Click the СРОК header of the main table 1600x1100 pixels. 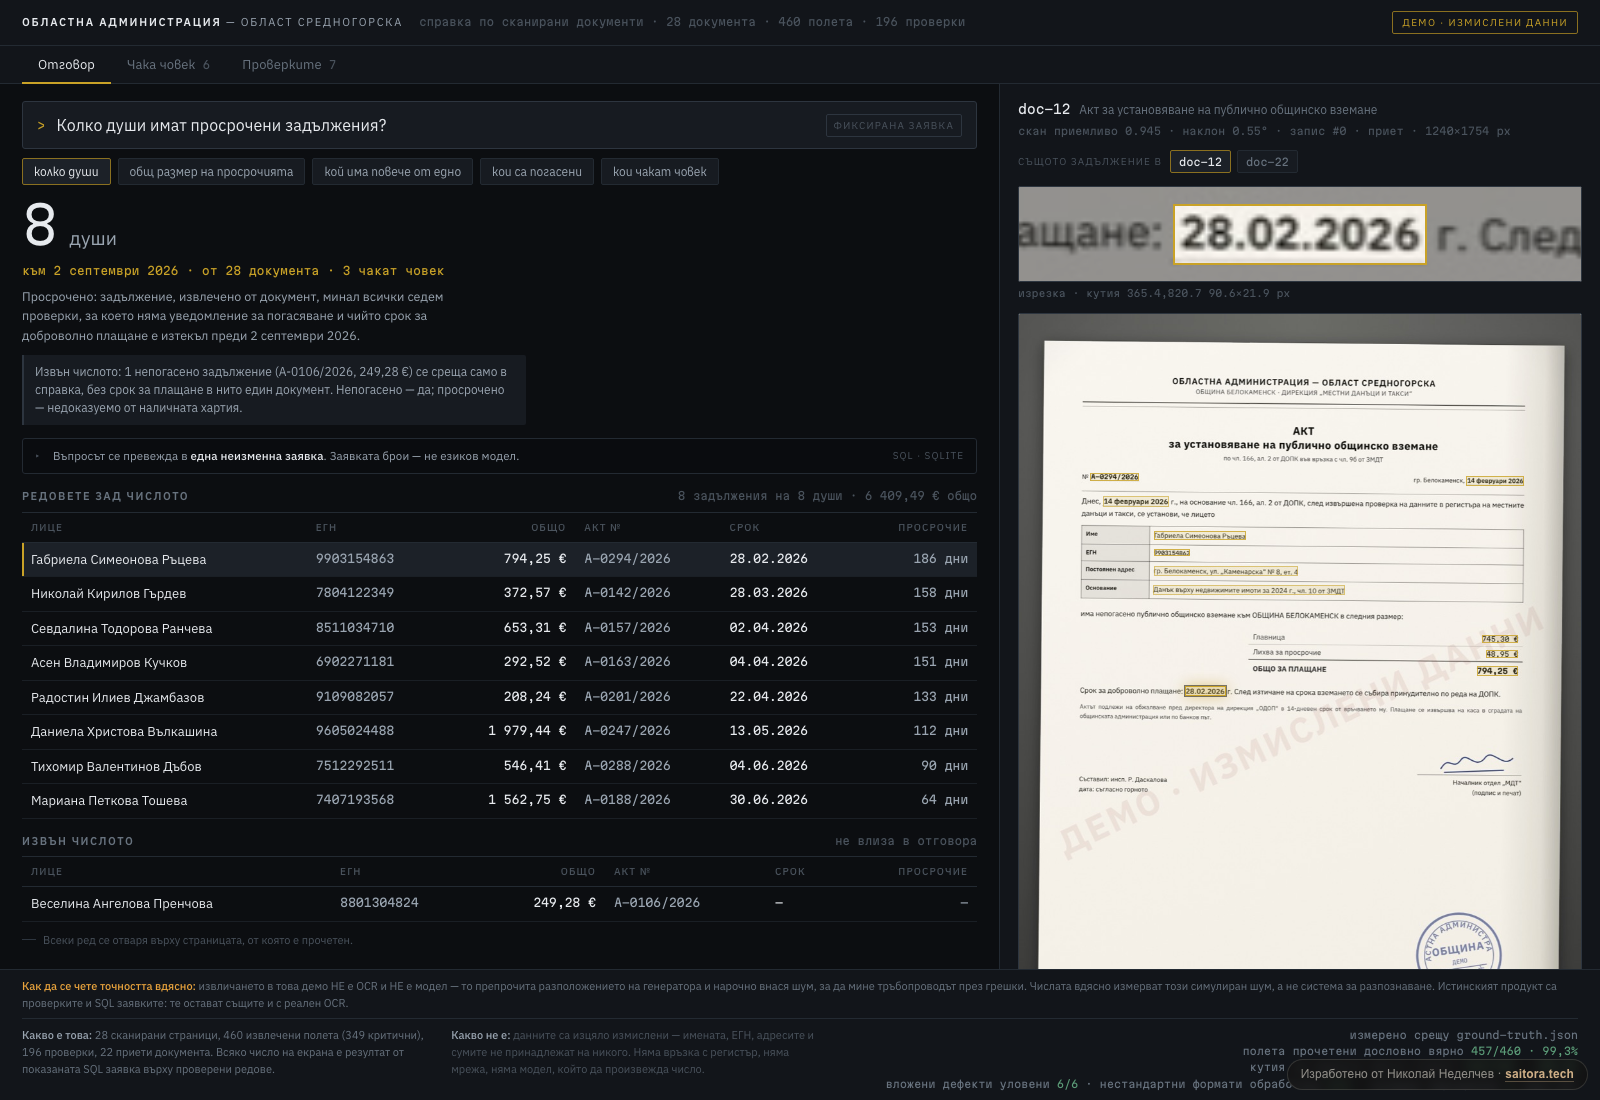point(745,528)
